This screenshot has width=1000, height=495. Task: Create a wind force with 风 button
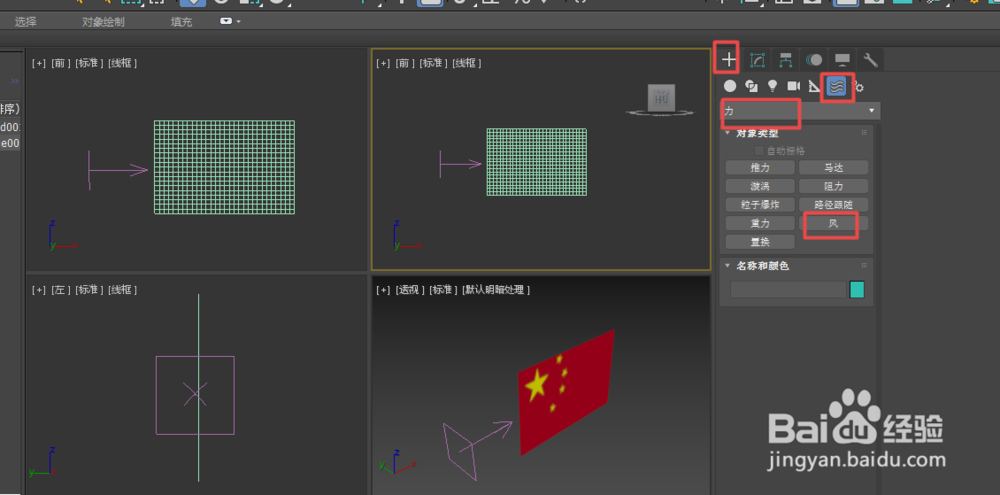pyautogui.click(x=834, y=224)
